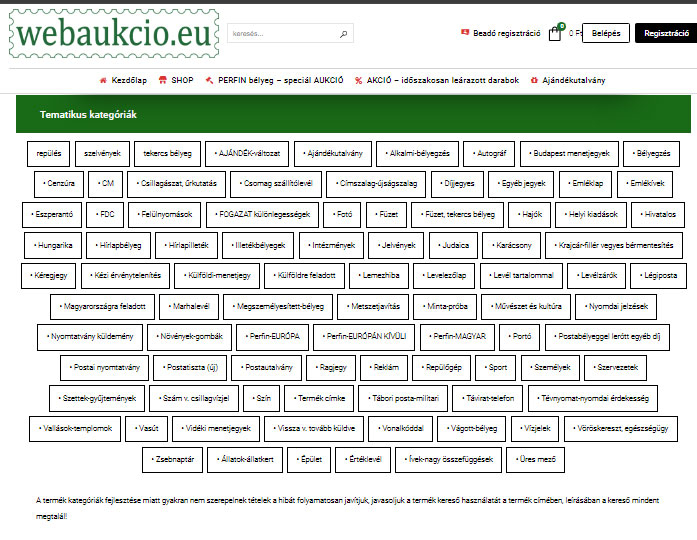Click the Beadó regisztráció flag icon
Screen dimensions: 697x540
(465, 32)
